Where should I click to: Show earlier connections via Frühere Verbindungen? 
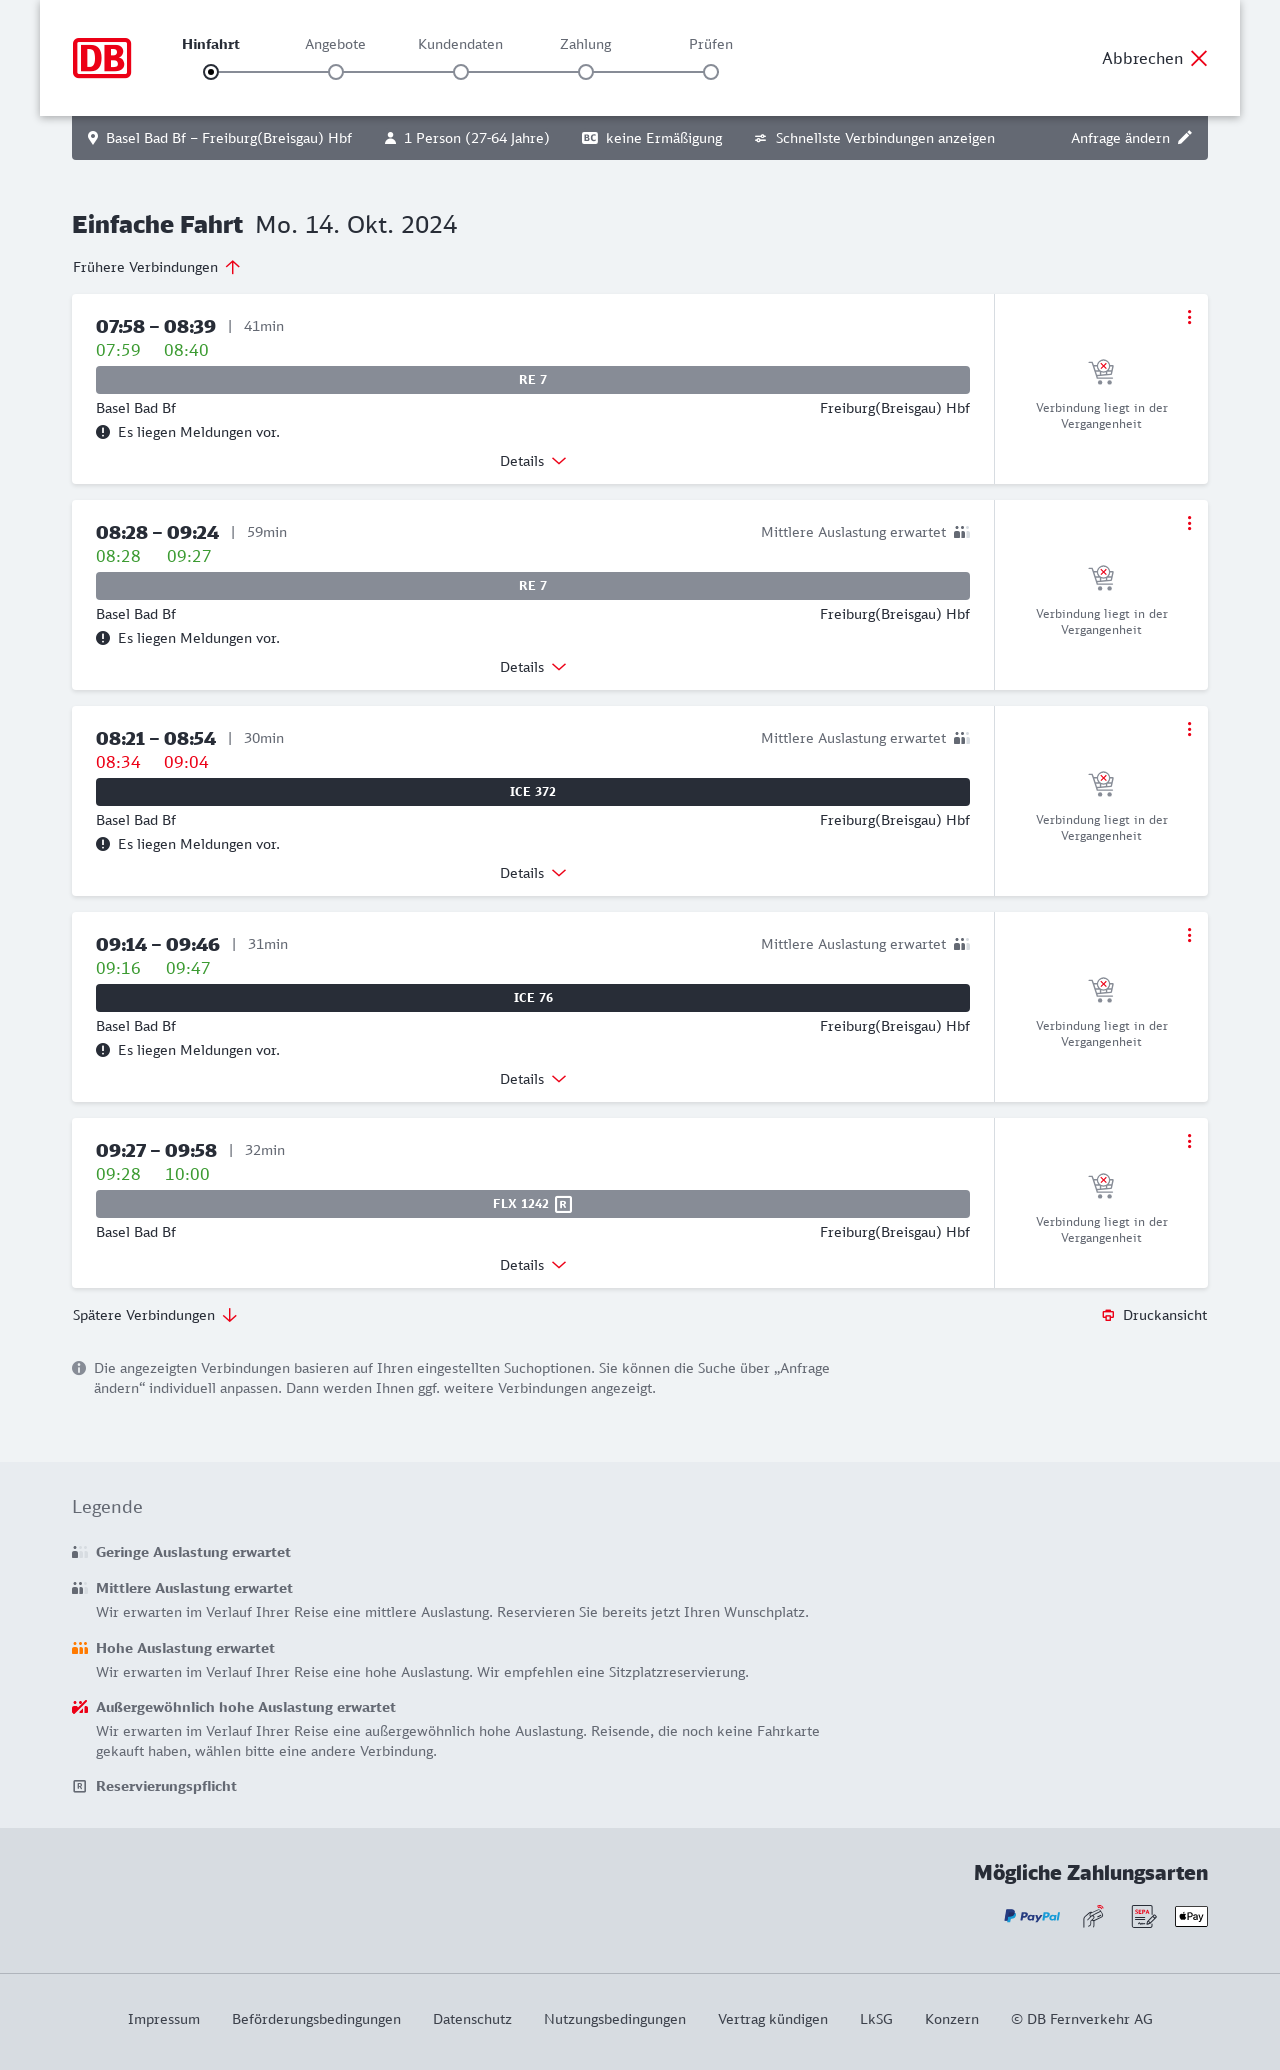[x=156, y=267]
